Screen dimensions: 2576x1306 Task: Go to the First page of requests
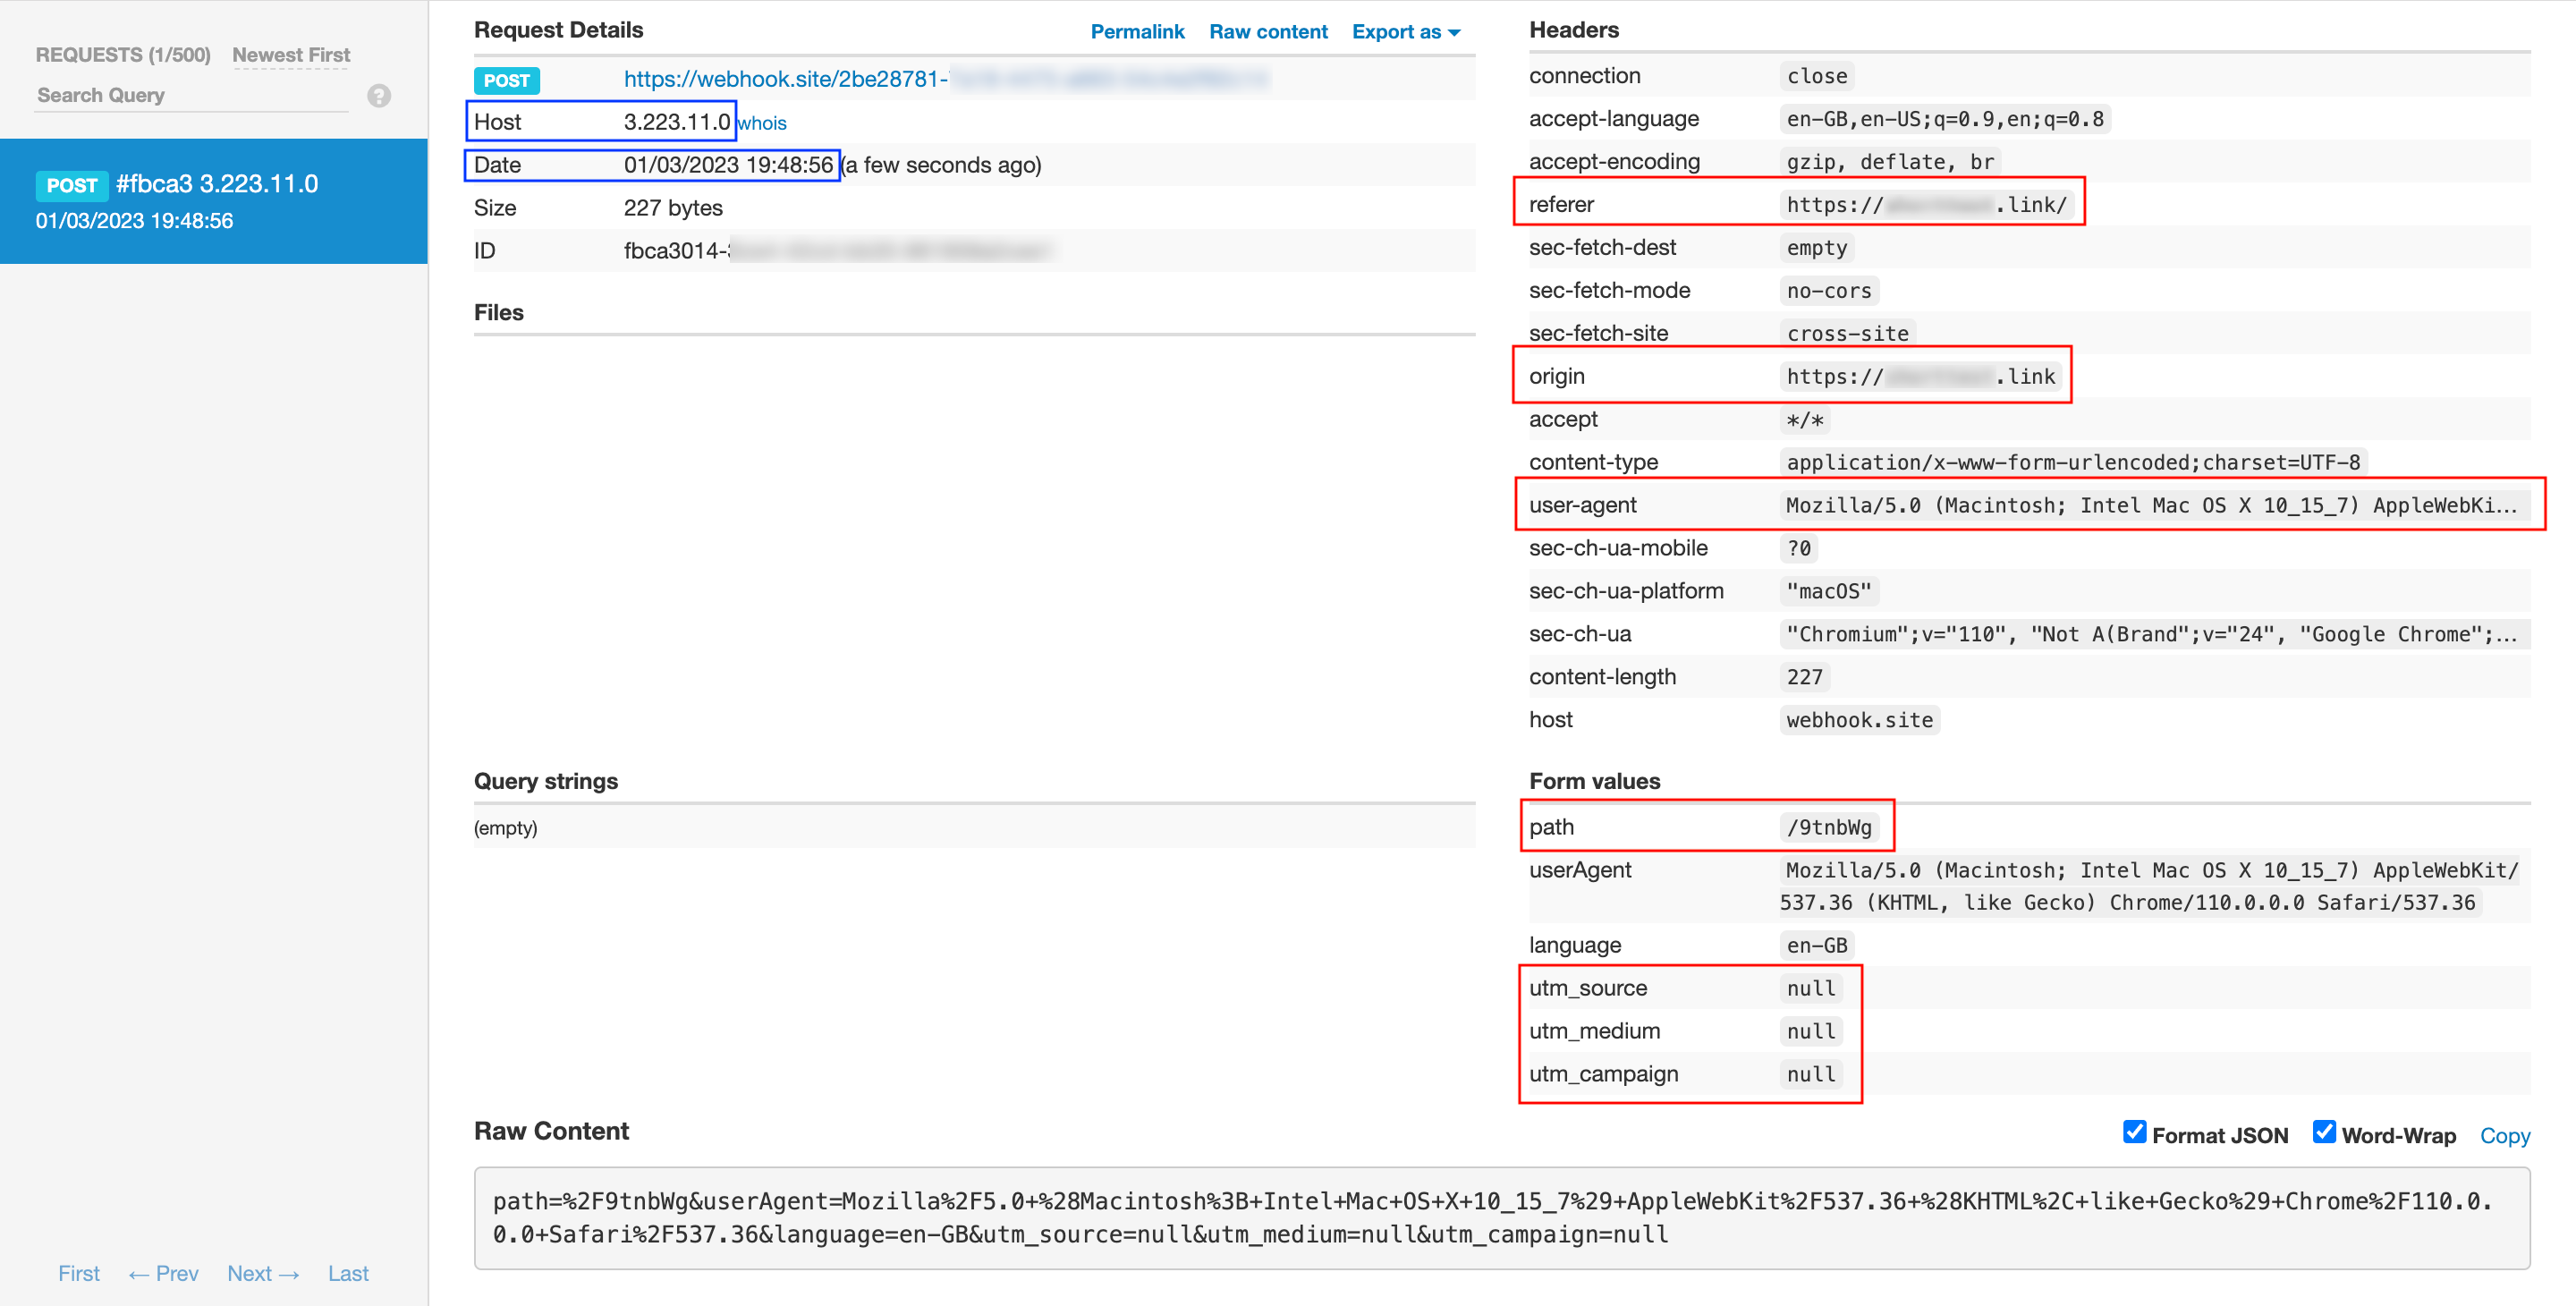[x=79, y=1273]
